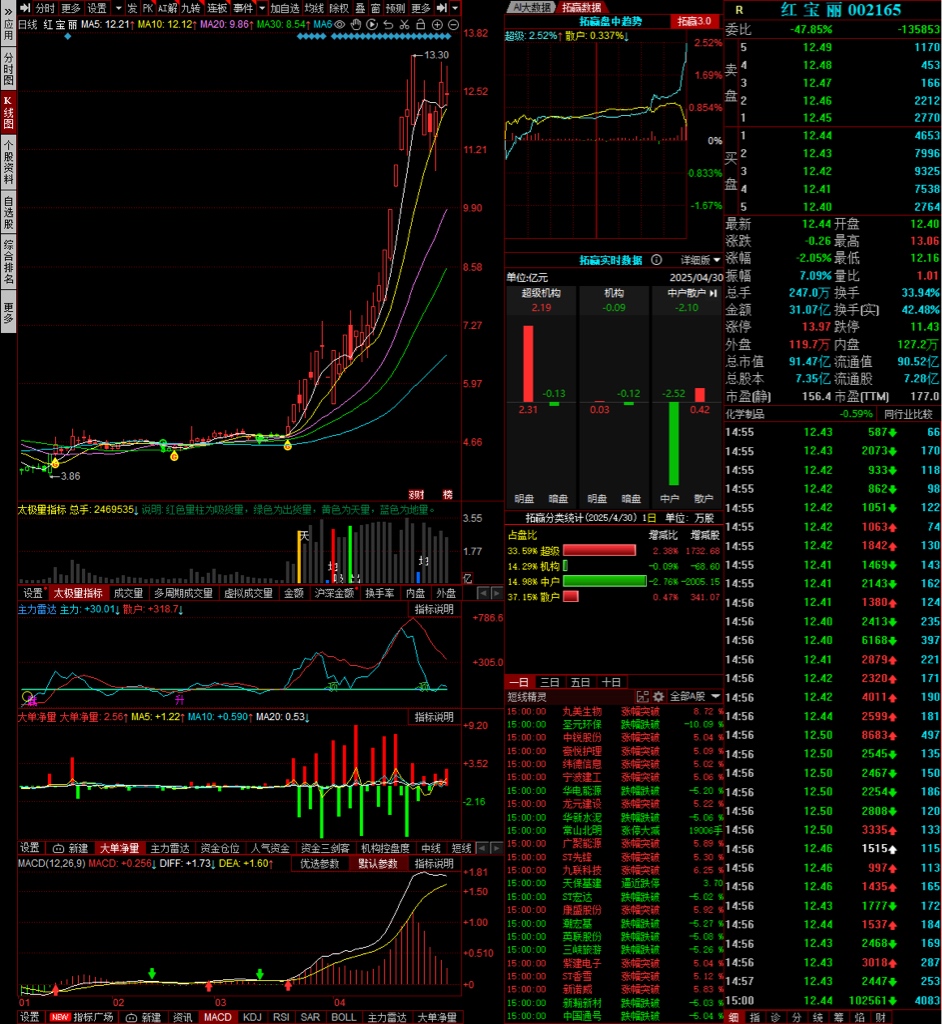Toggle 连板 display
942x1024 pixels.
coord(217,8)
